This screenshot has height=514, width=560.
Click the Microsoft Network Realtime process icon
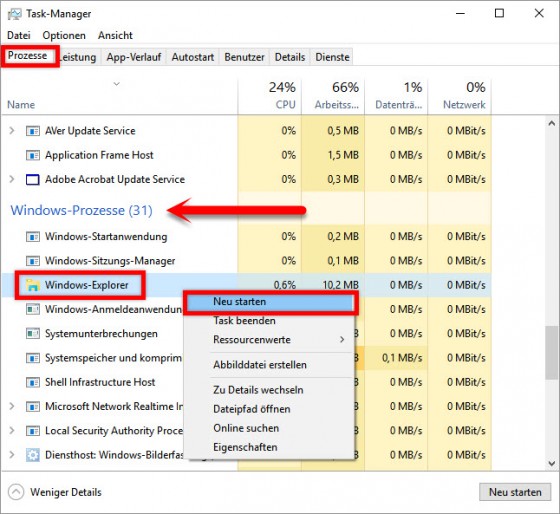pyautogui.click(x=33, y=406)
